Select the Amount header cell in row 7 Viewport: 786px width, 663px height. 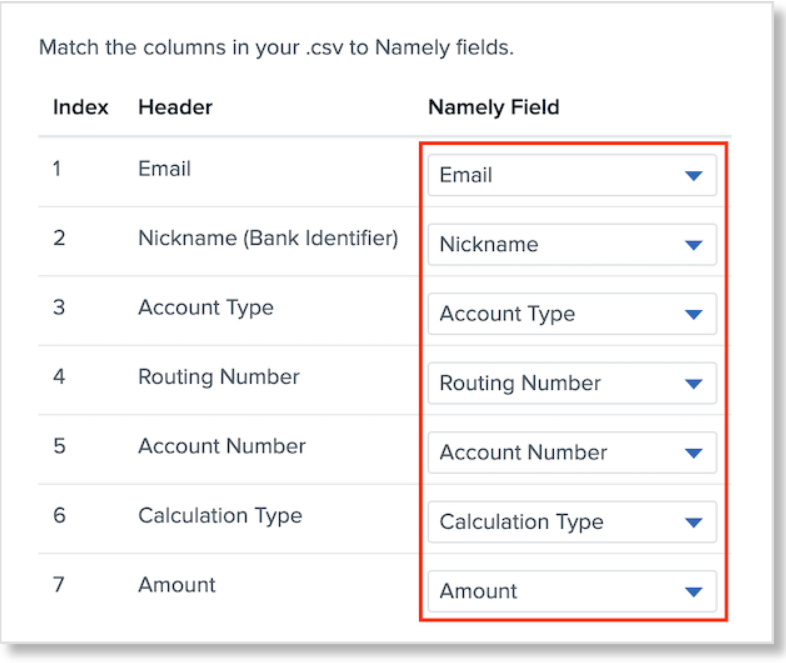176,584
